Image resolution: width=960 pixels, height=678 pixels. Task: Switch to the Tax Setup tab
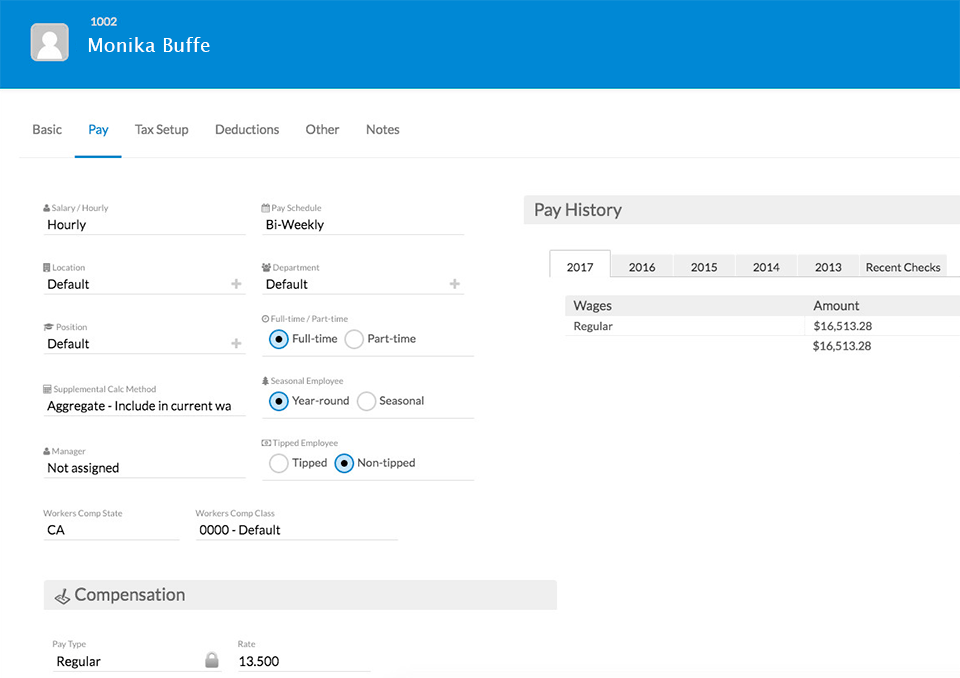click(x=161, y=129)
